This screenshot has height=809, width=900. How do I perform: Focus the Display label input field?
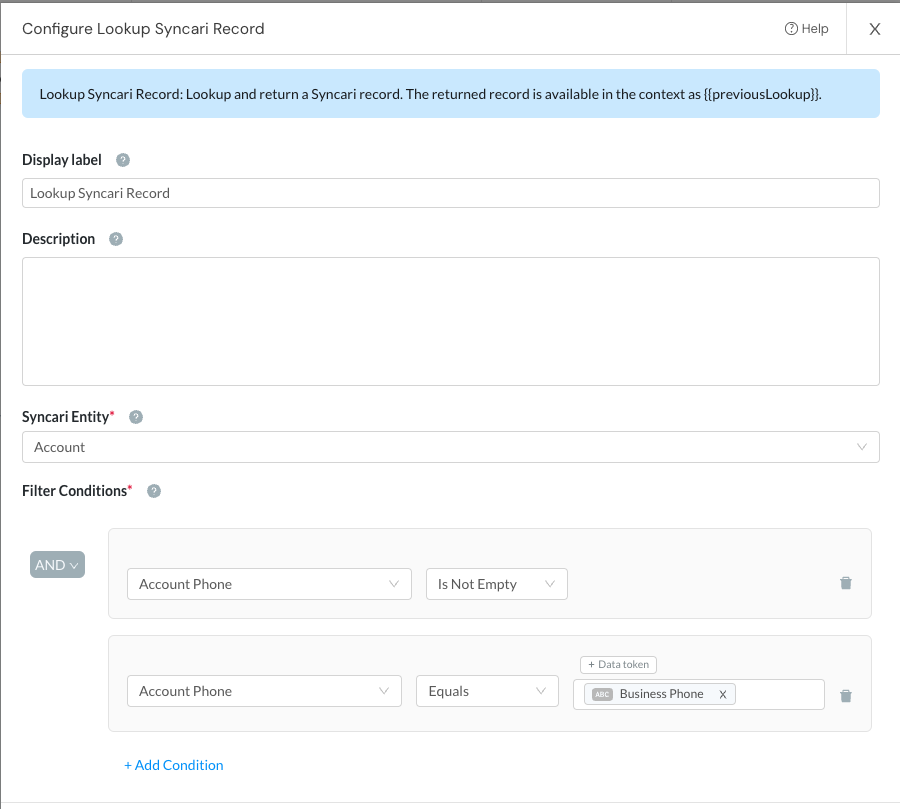(451, 193)
